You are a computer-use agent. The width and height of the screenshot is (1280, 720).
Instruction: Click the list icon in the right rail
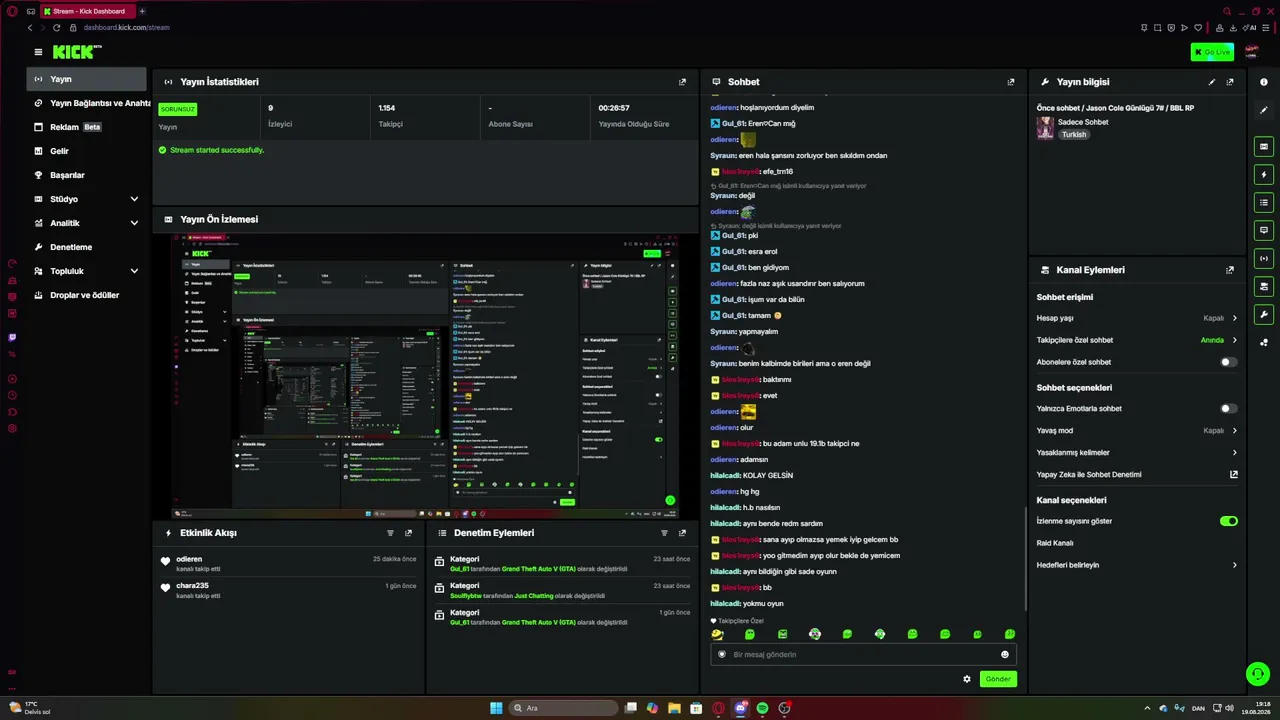point(1264,203)
